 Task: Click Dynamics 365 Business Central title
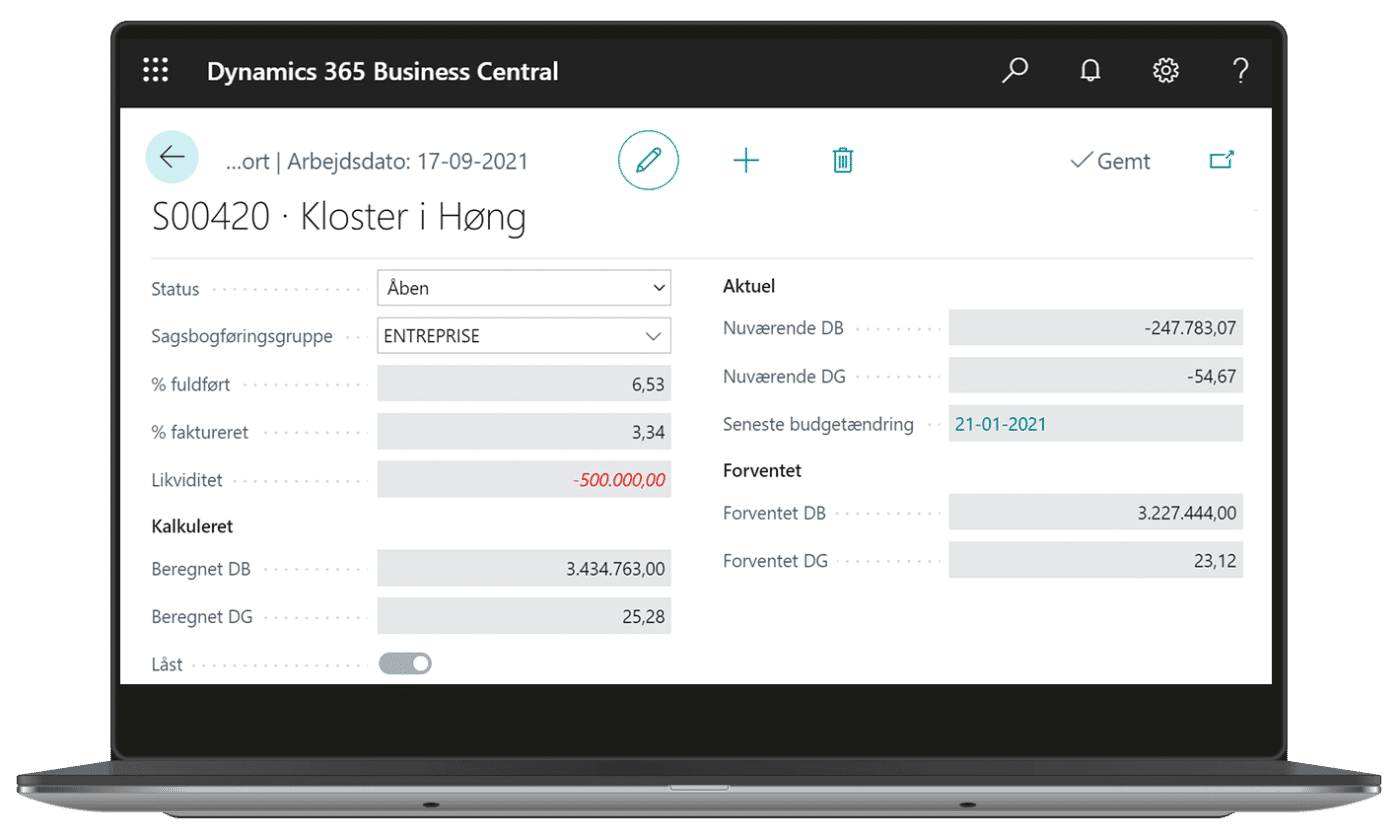[382, 72]
